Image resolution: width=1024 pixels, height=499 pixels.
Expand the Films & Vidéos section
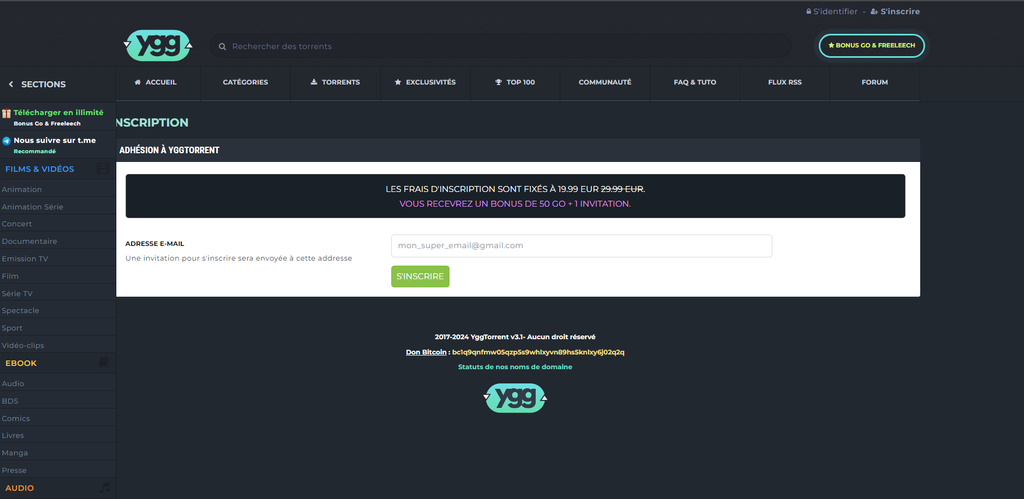point(57,169)
